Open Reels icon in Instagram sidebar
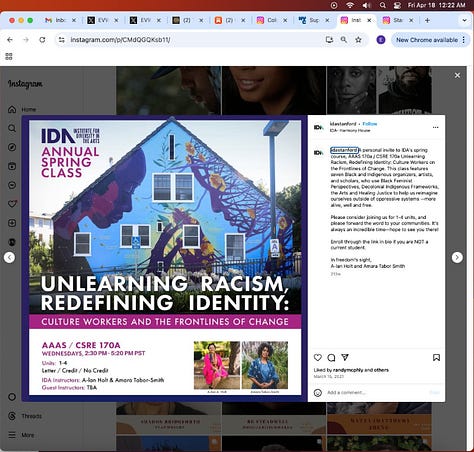The height and width of the screenshot is (452, 474). (x=12, y=166)
